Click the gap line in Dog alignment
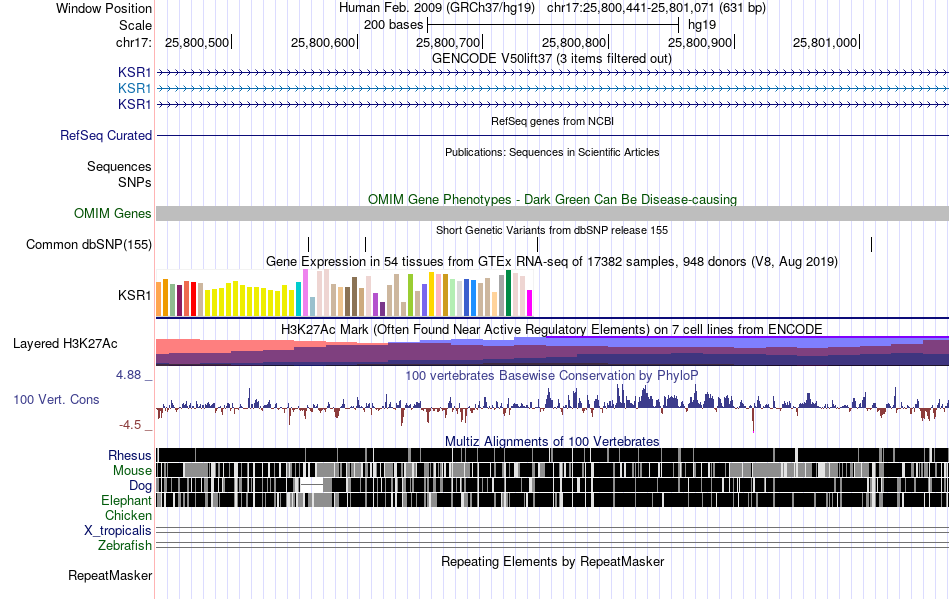 312,485
